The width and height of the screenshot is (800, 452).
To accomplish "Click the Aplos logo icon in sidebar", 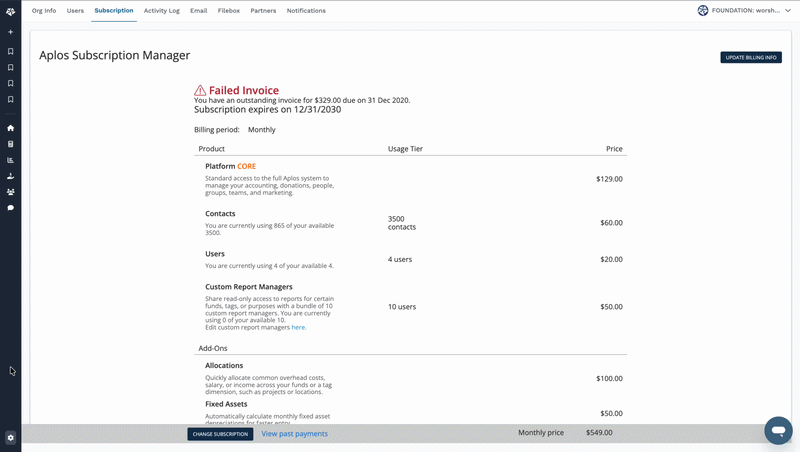I will [x=10, y=11].
